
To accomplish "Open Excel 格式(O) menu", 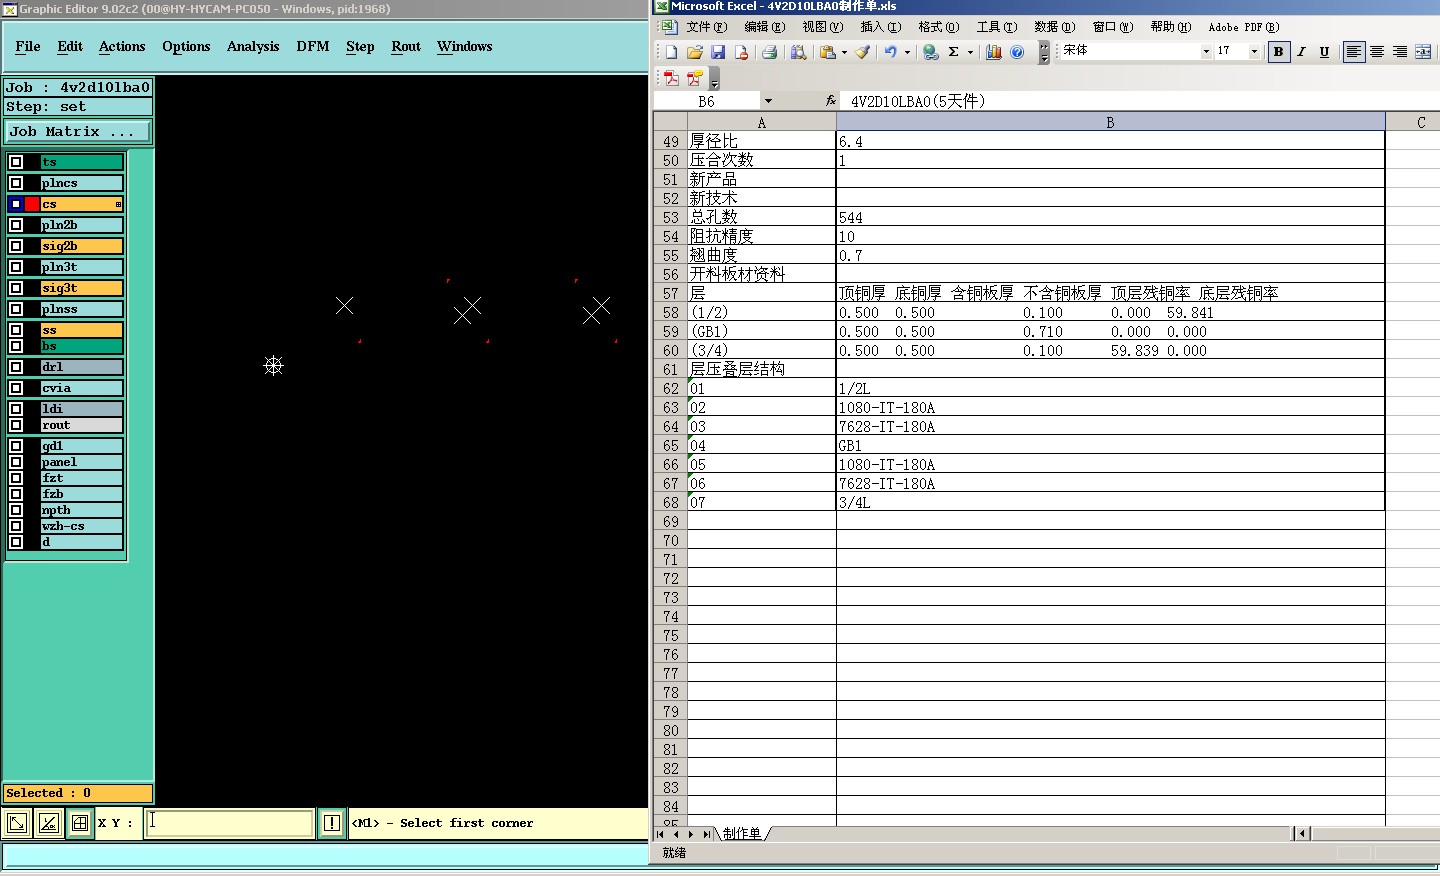I will coord(938,27).
